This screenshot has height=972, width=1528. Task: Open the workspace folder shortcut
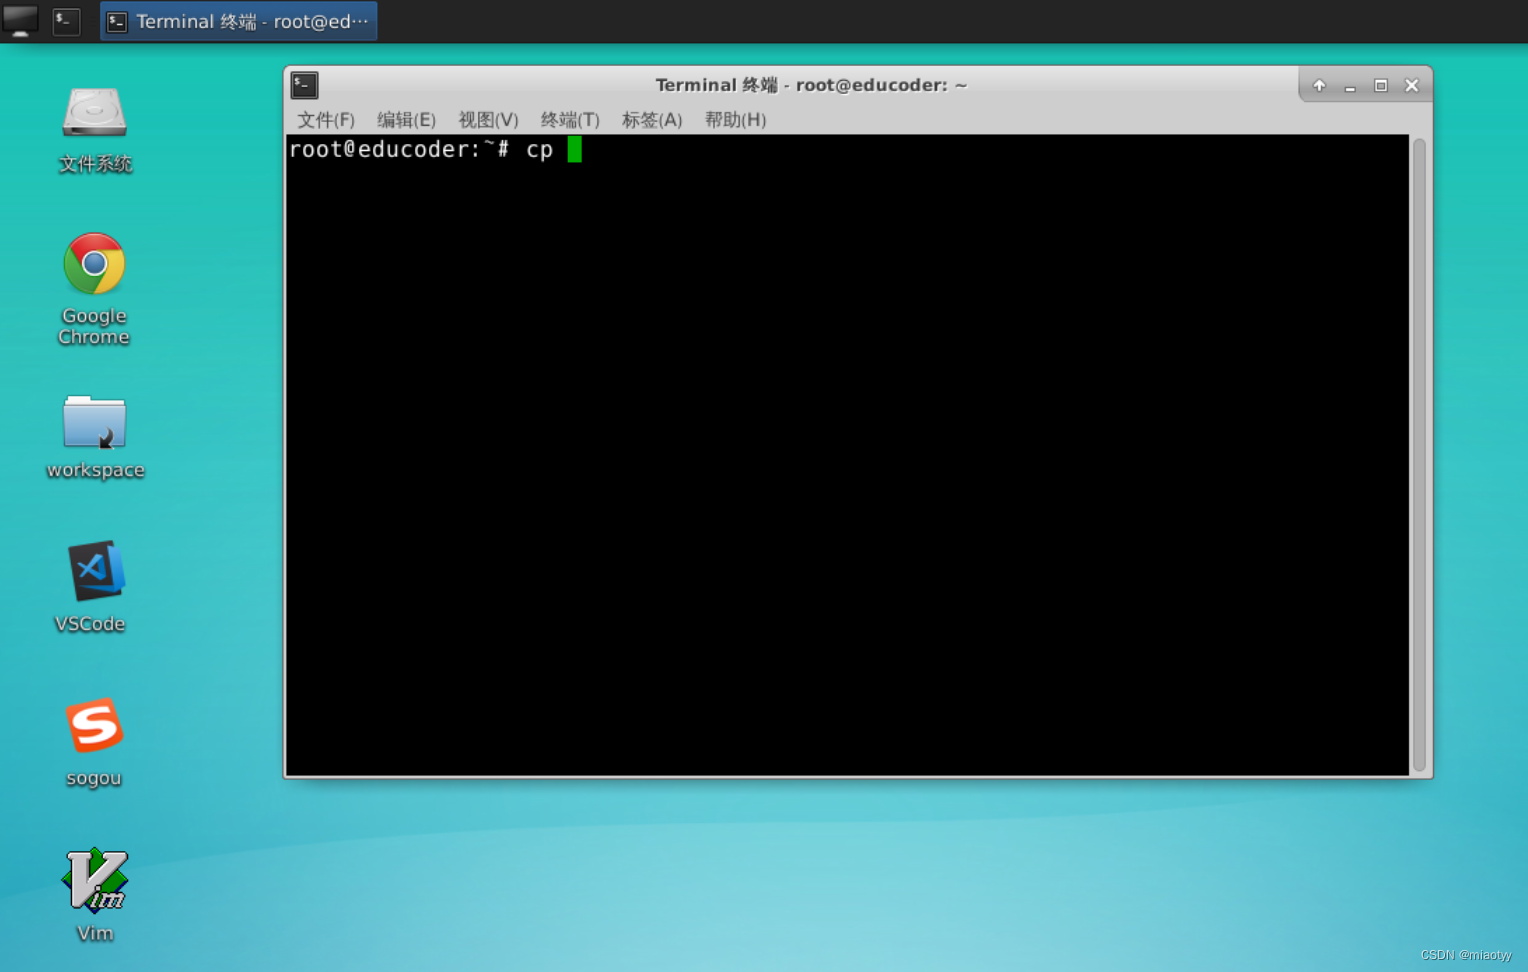pos(95,437)
